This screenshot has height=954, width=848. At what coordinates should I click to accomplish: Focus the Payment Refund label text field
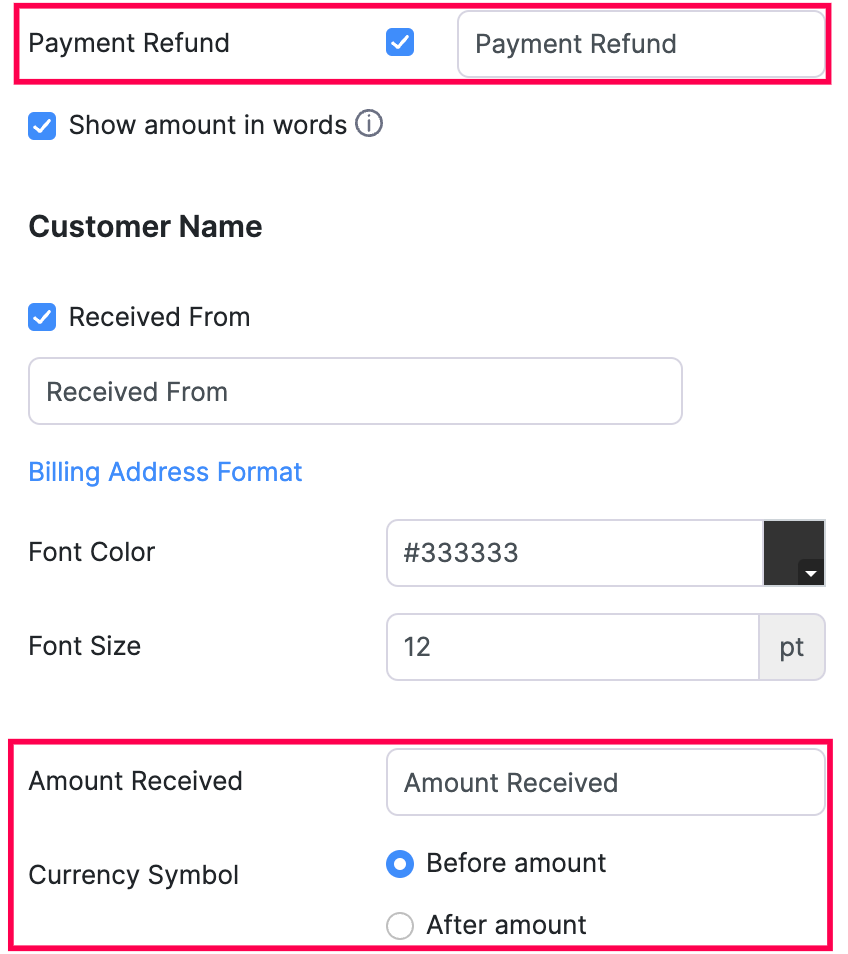coord(640,44)
